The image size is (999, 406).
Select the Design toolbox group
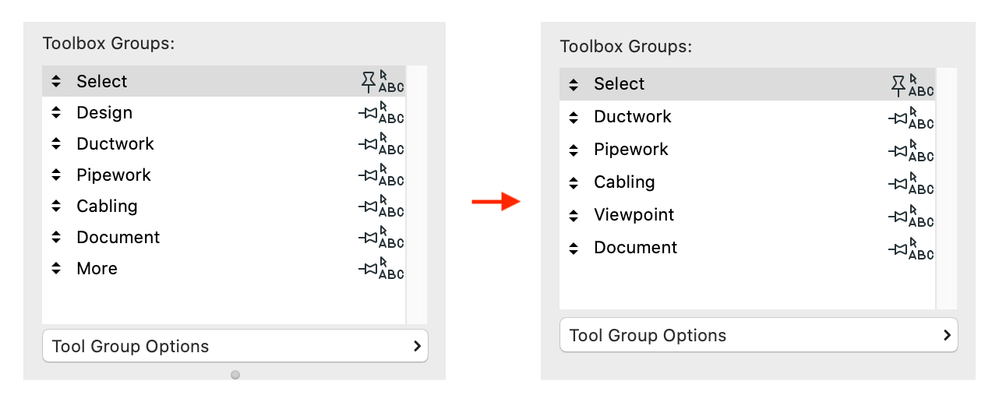click(104, 113)
